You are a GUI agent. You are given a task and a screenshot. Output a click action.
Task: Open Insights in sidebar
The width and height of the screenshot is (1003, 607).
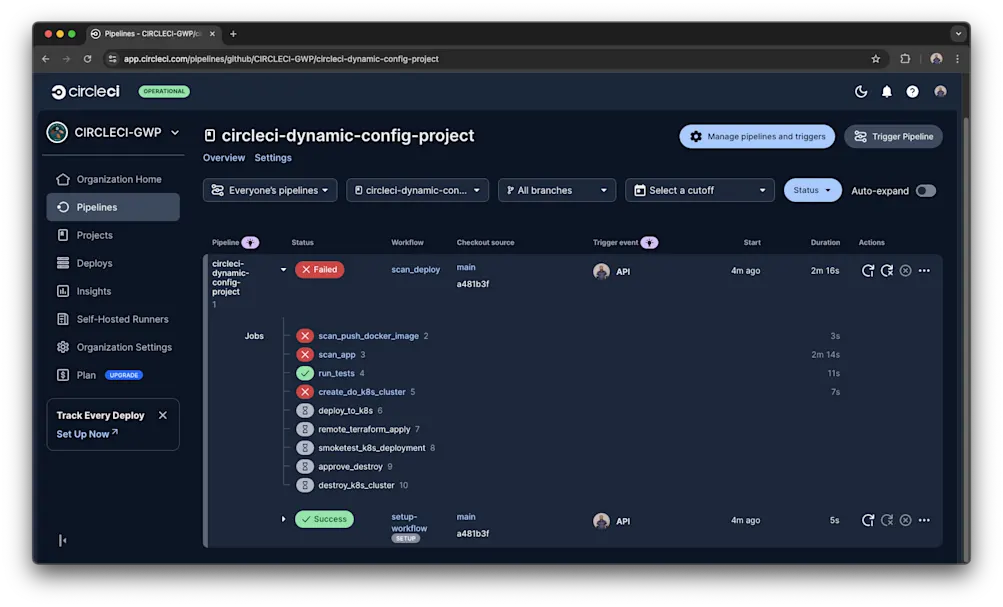pyautogui.click(x=113, y=291)
